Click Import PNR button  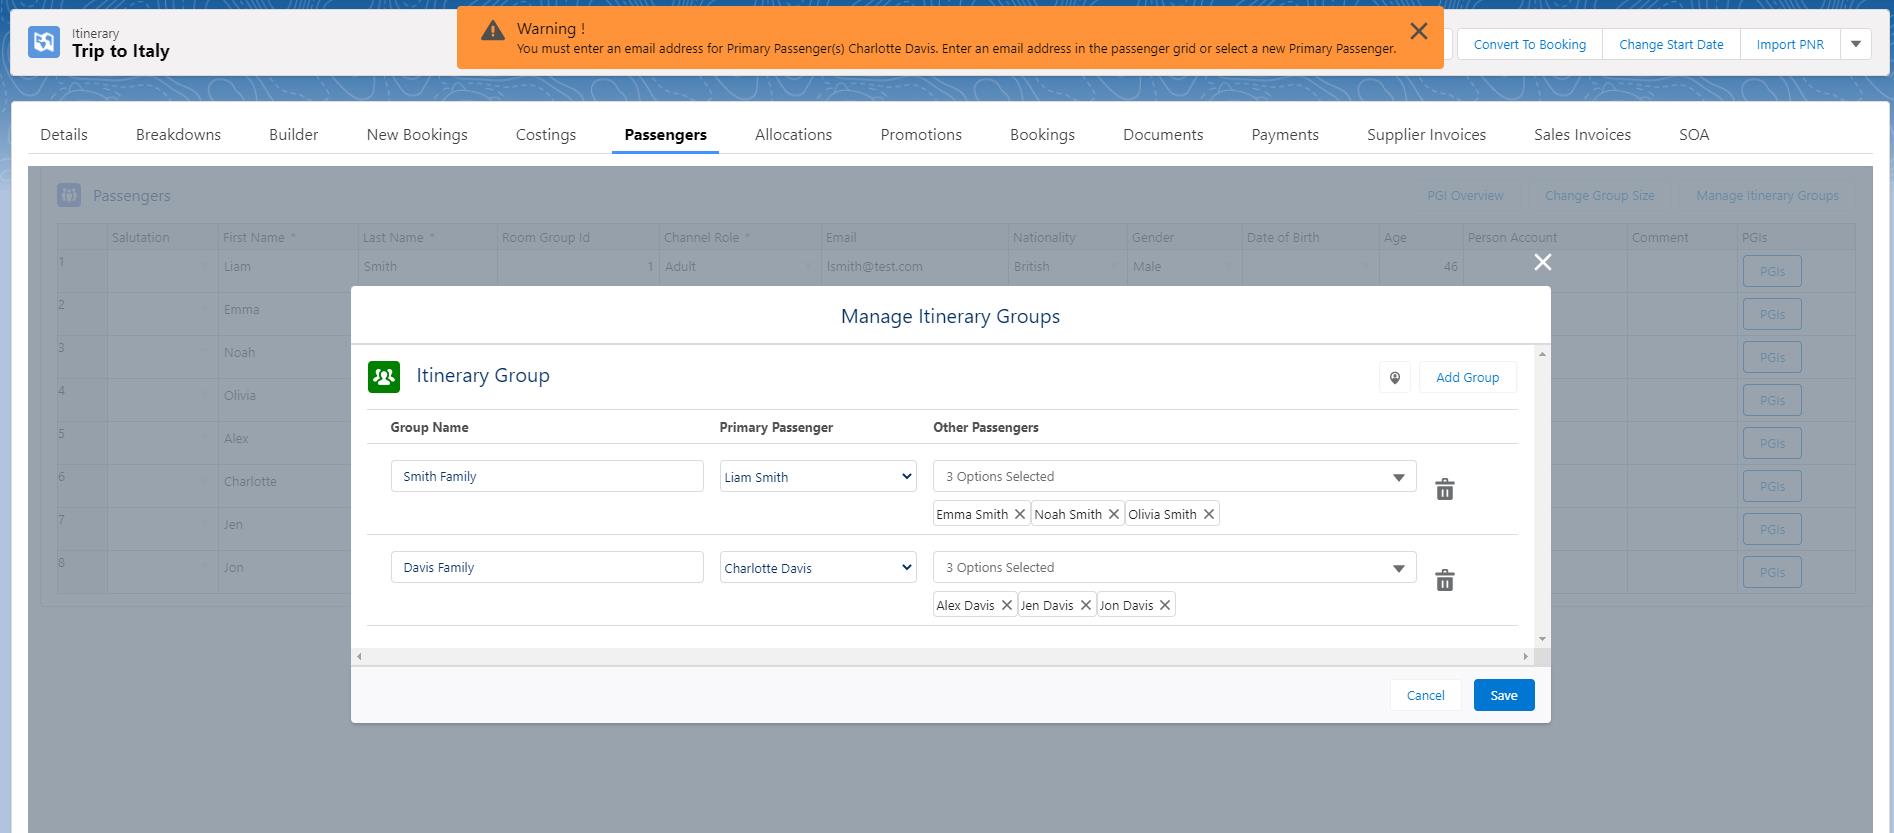tap(1790, 44)
